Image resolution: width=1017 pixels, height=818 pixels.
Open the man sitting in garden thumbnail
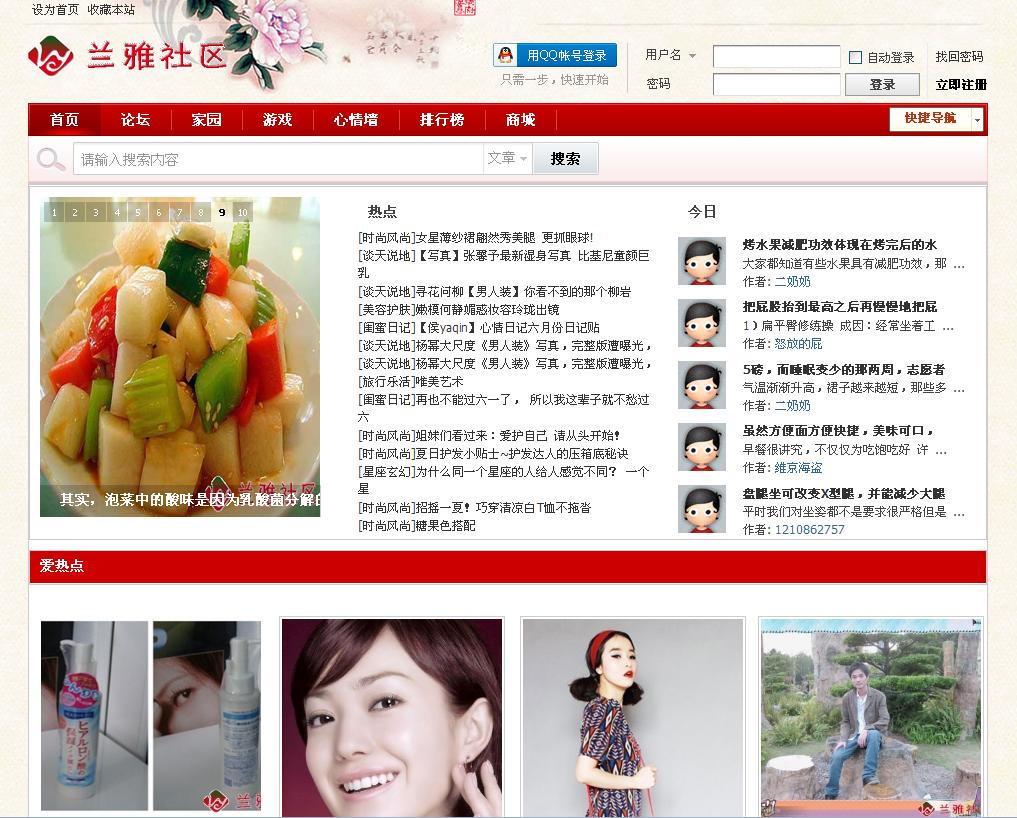(871, 717)
